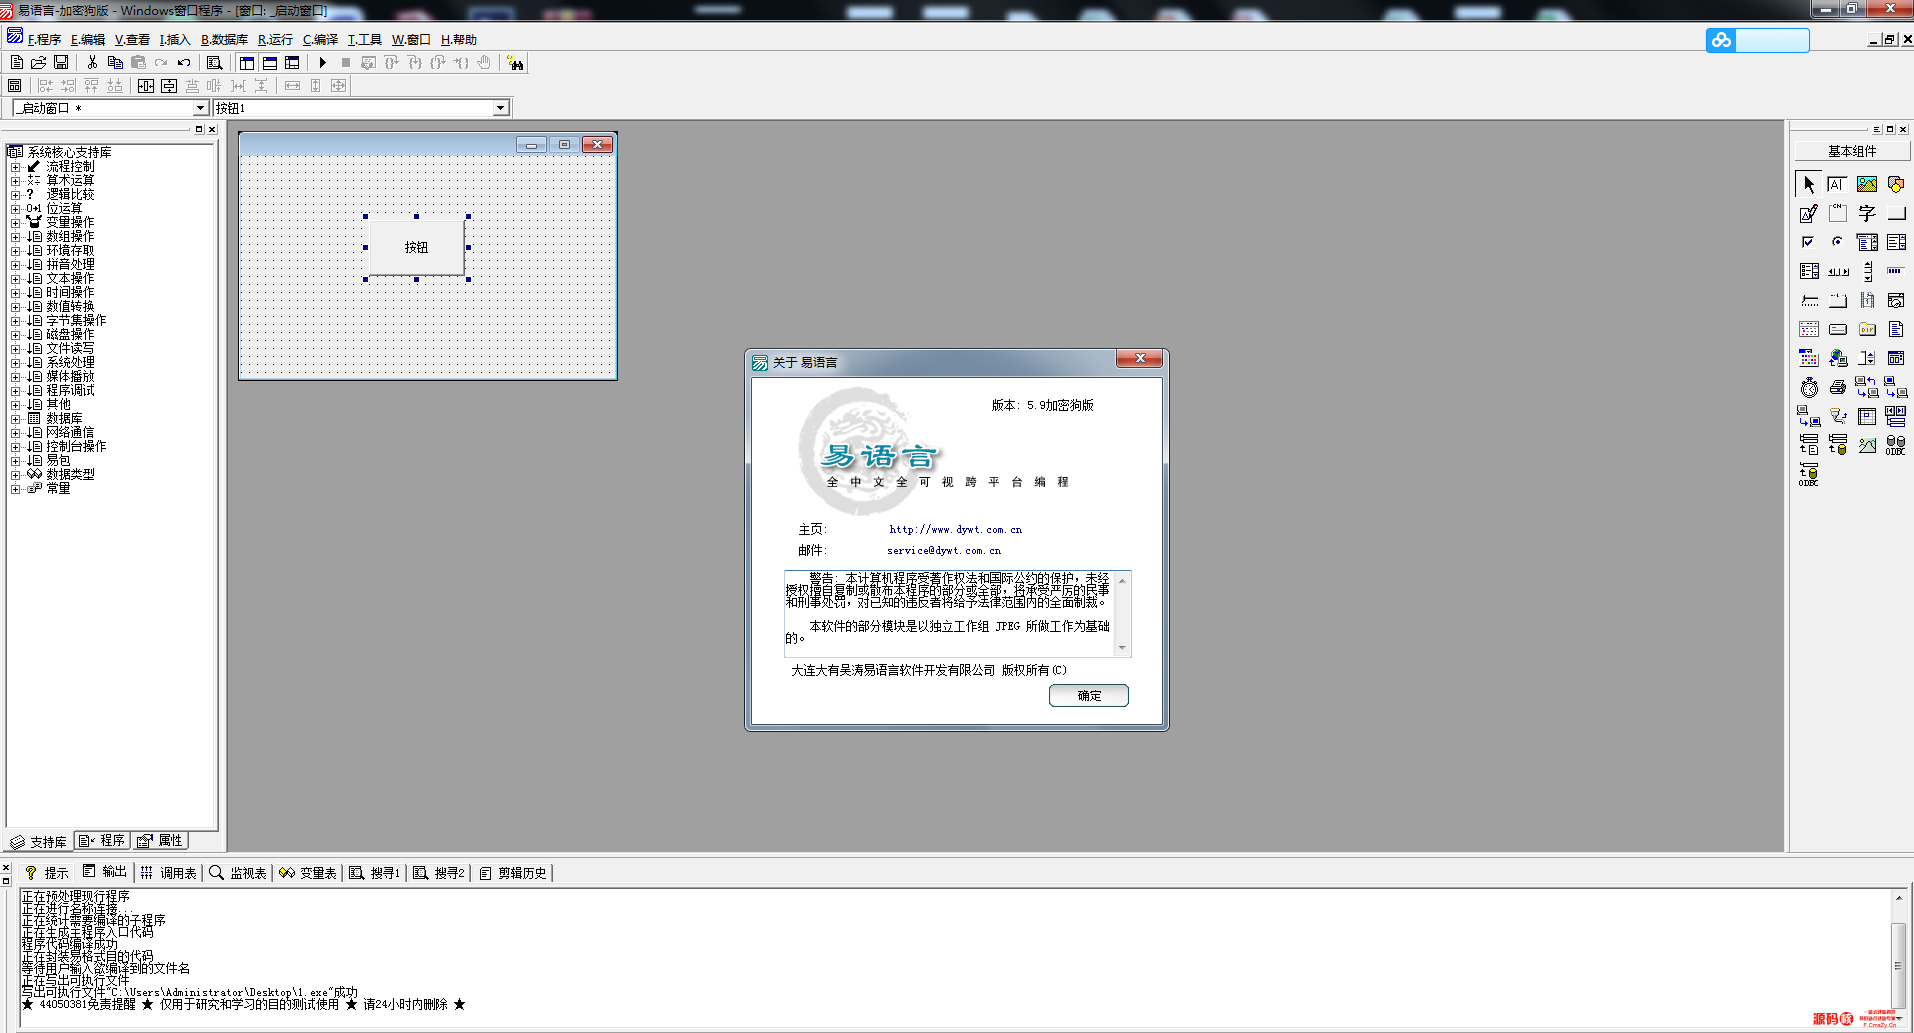The width and height of the screenshot is (1914, 1033).
Task: Select the DIR directory box component
Action: pos(1867,329)
